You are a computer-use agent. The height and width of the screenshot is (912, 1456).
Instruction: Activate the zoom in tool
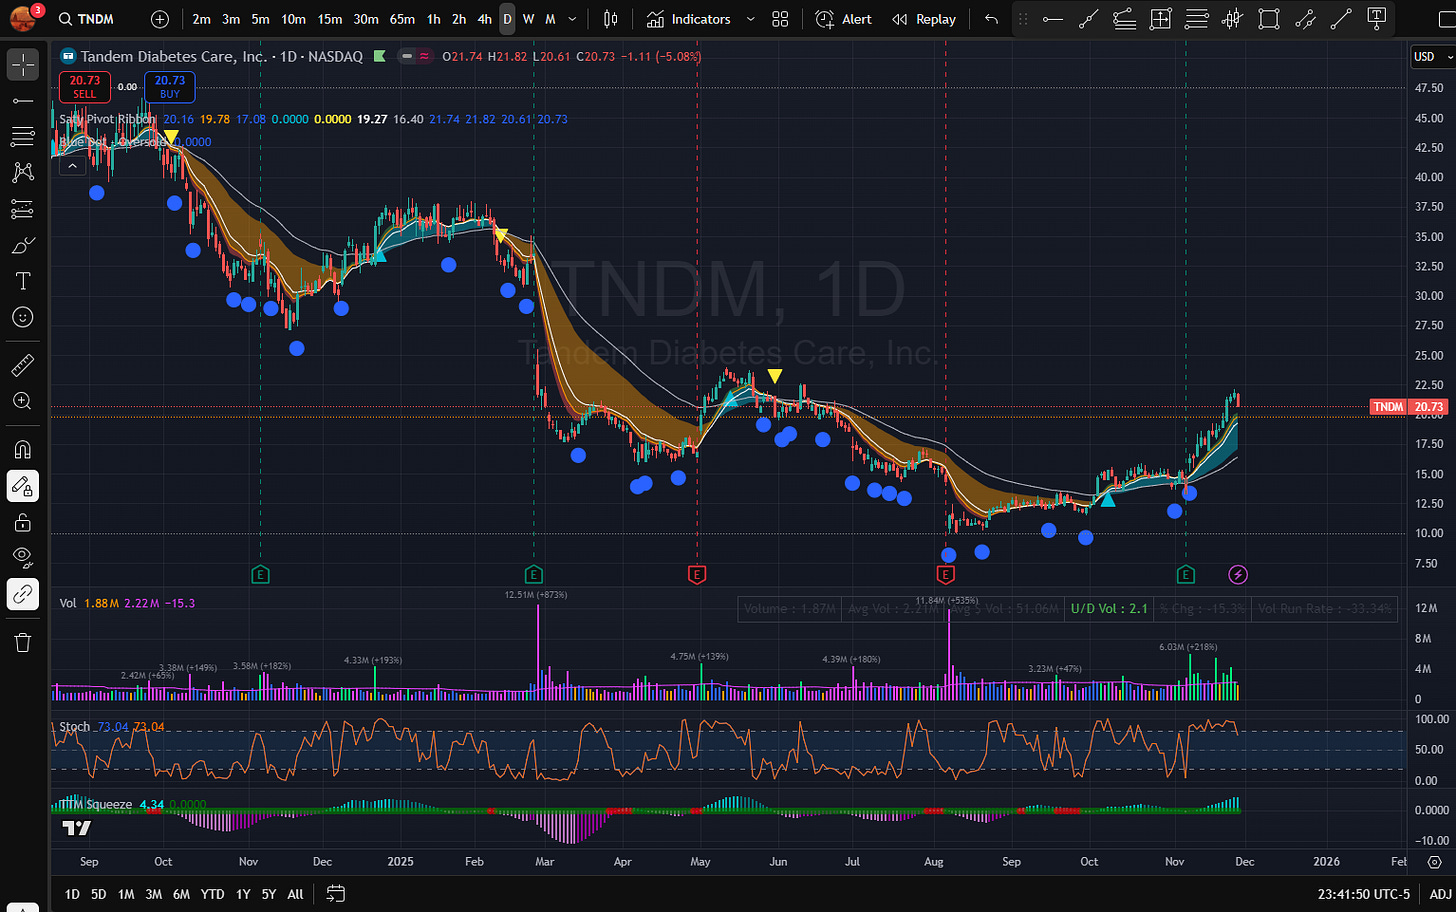22,401
